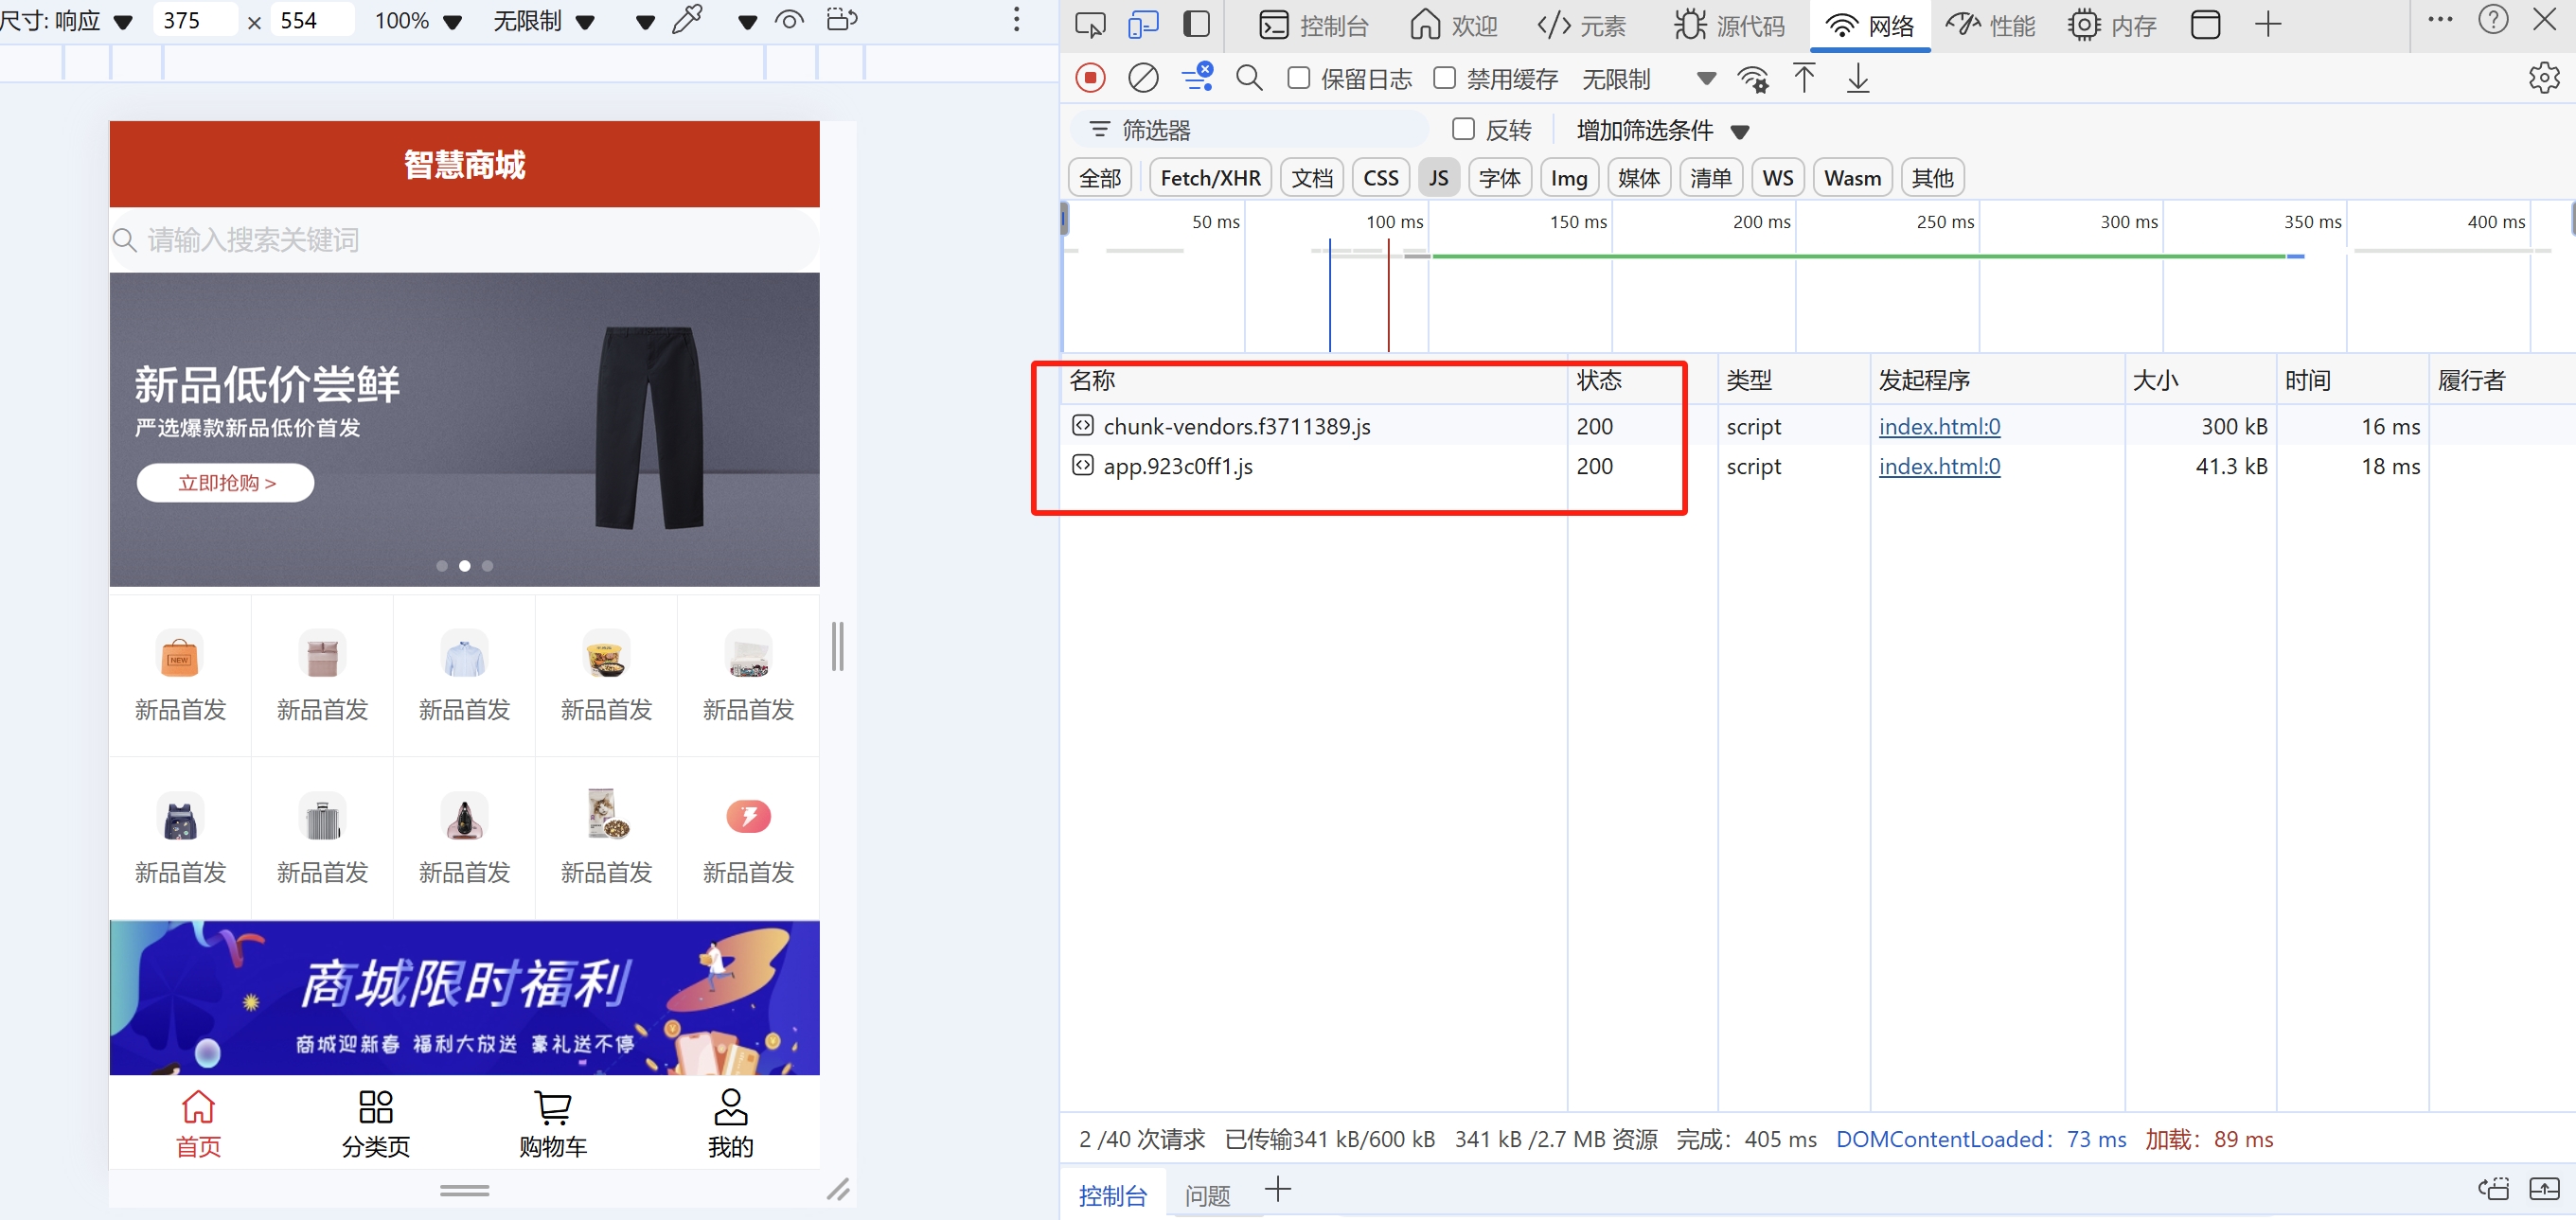Open network search magnifier icon
2576x1220 pixels.
click(x=1249, y=78)
